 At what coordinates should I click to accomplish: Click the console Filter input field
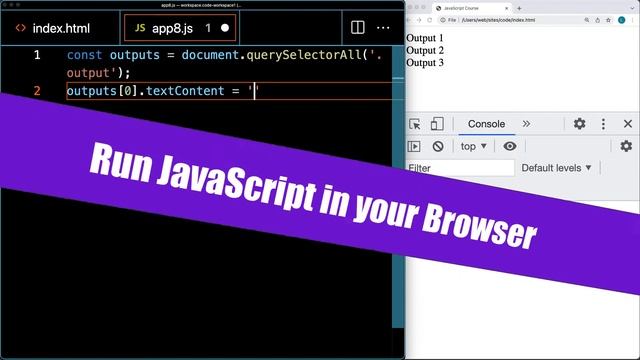[x=460, y=168]
